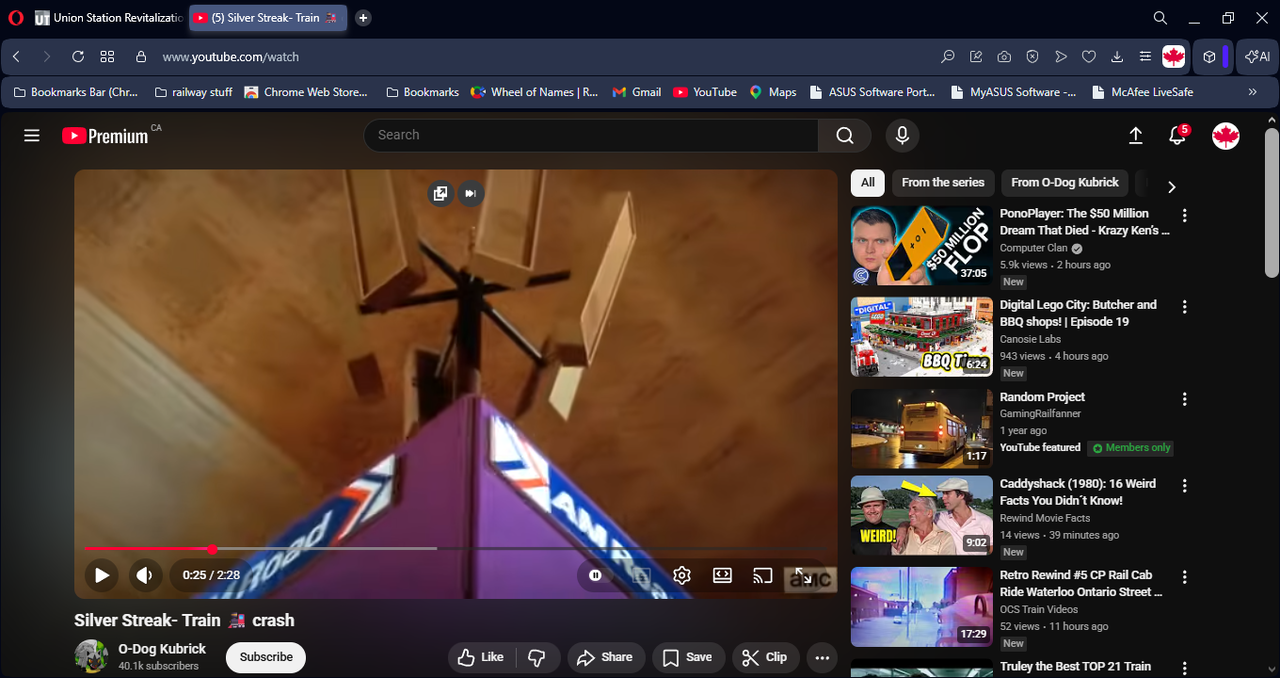Viewport: 1280px width, 678px height.
Task: Save video to a playlist
Action: pos(688,657)
